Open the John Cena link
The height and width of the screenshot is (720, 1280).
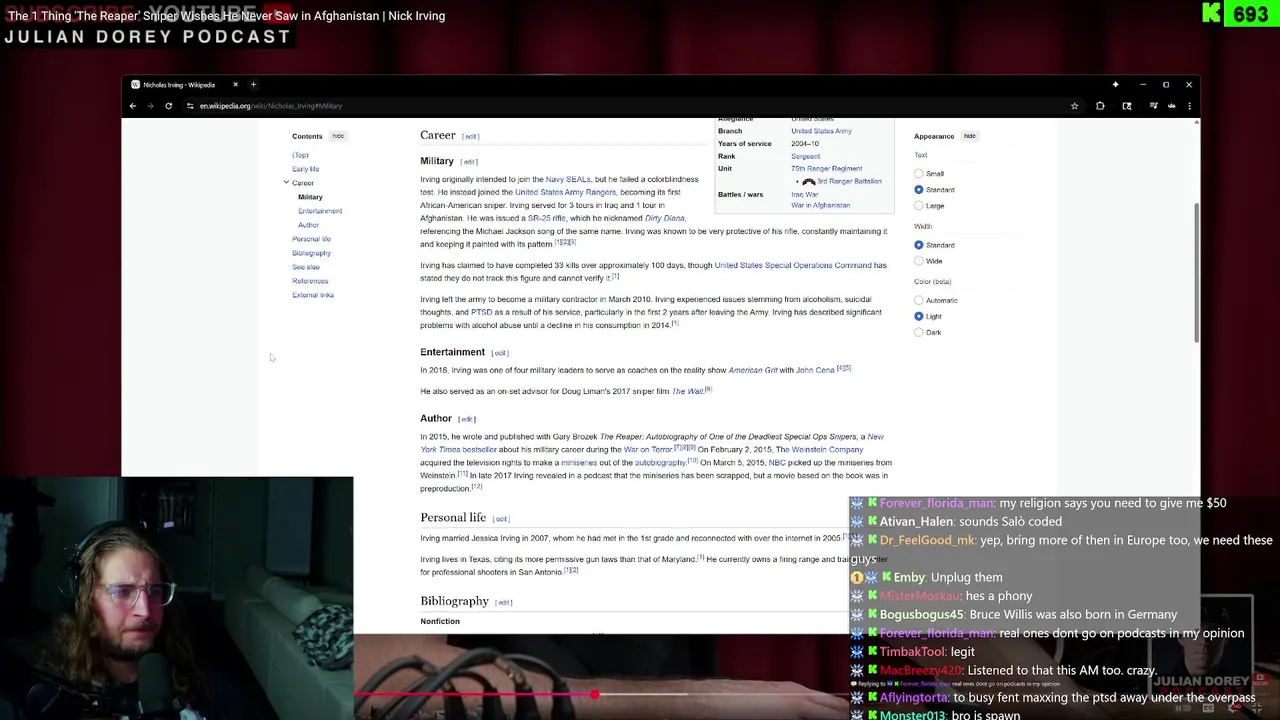[x=815, y=370]
